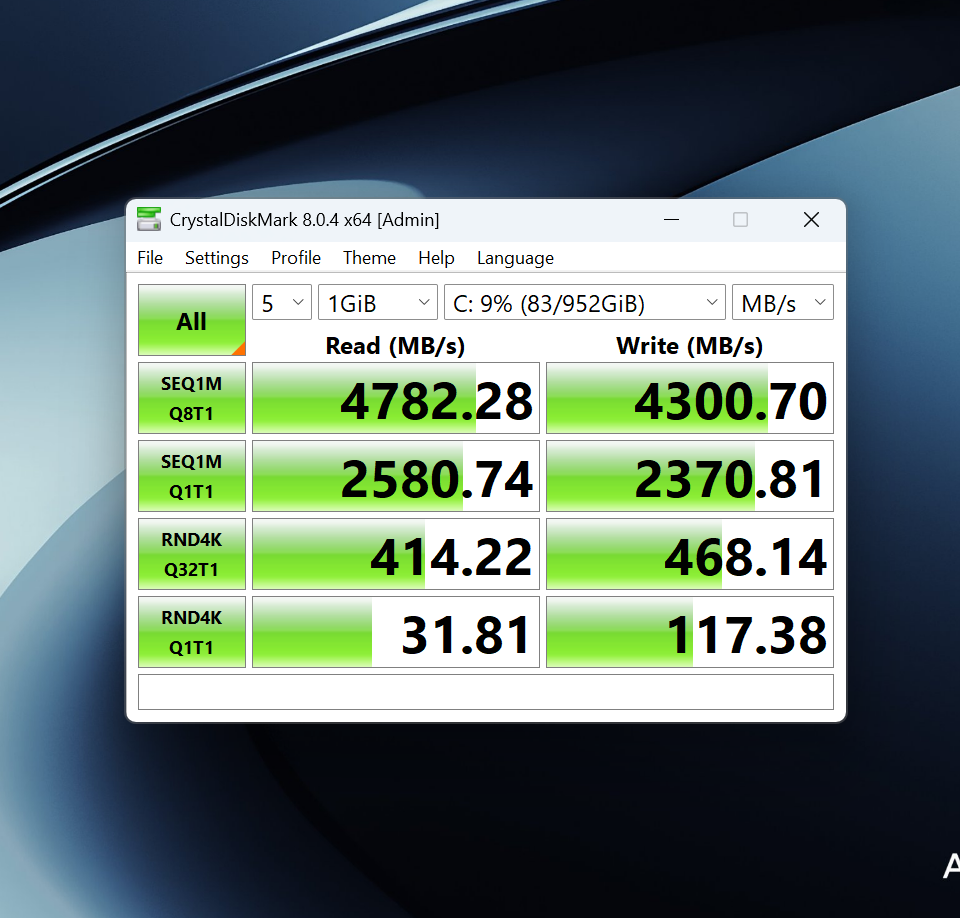Run the SEQ1M Q8T1 test
Viewport: 960px width, 918px height.
(x=191, y=398)
